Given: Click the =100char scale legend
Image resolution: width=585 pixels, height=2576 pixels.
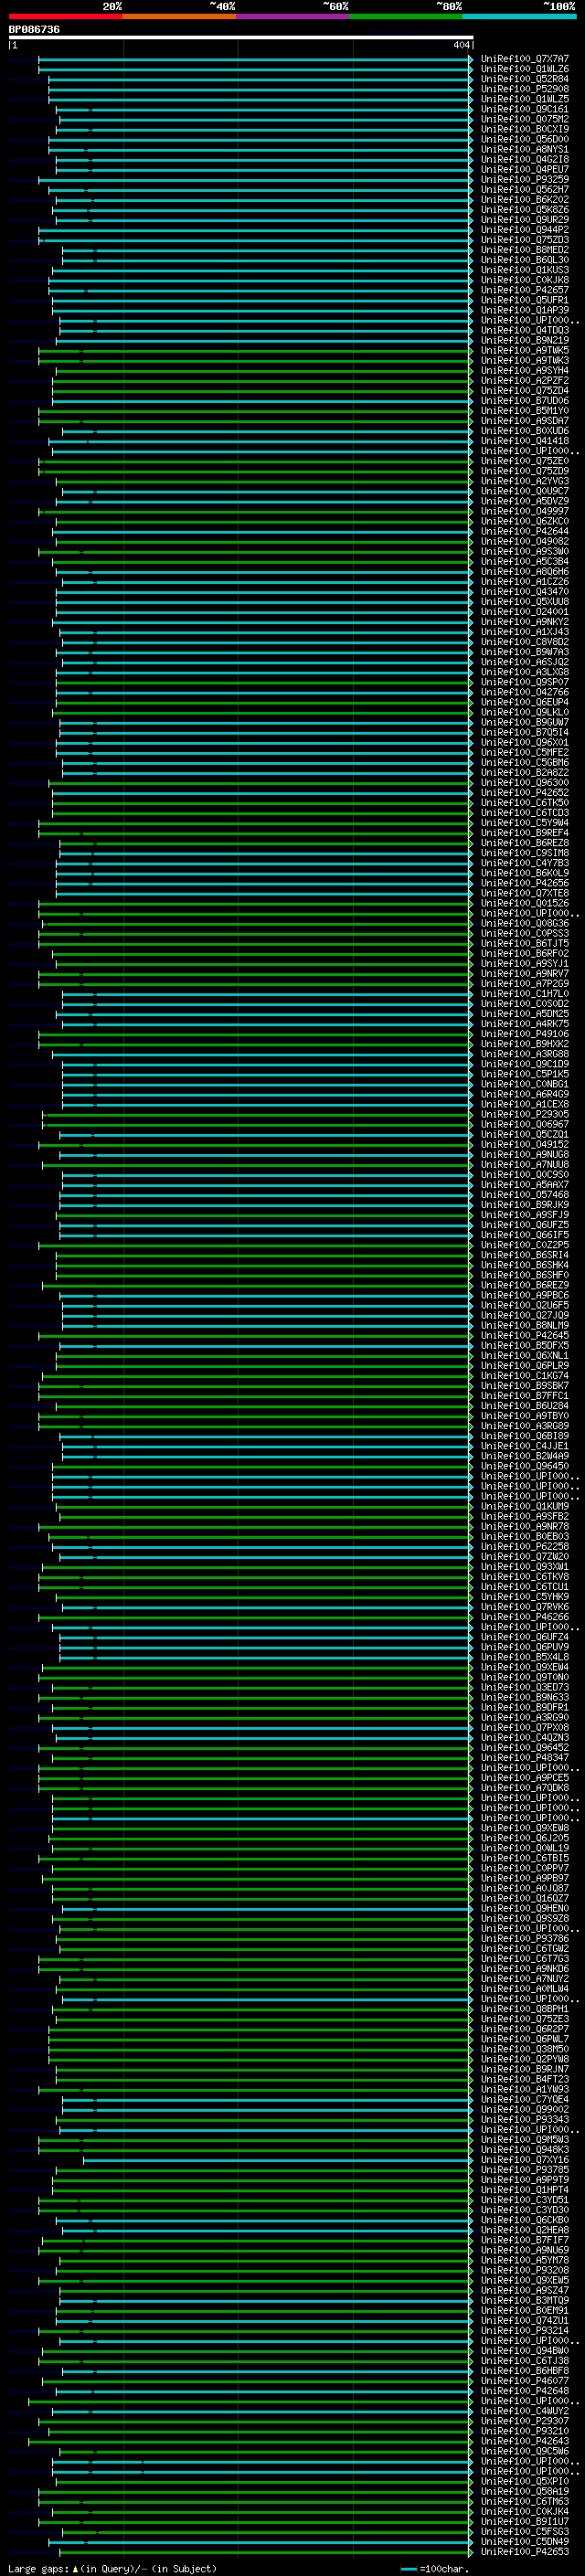Looking at the screenshot, I should [x=434, y=2568].
